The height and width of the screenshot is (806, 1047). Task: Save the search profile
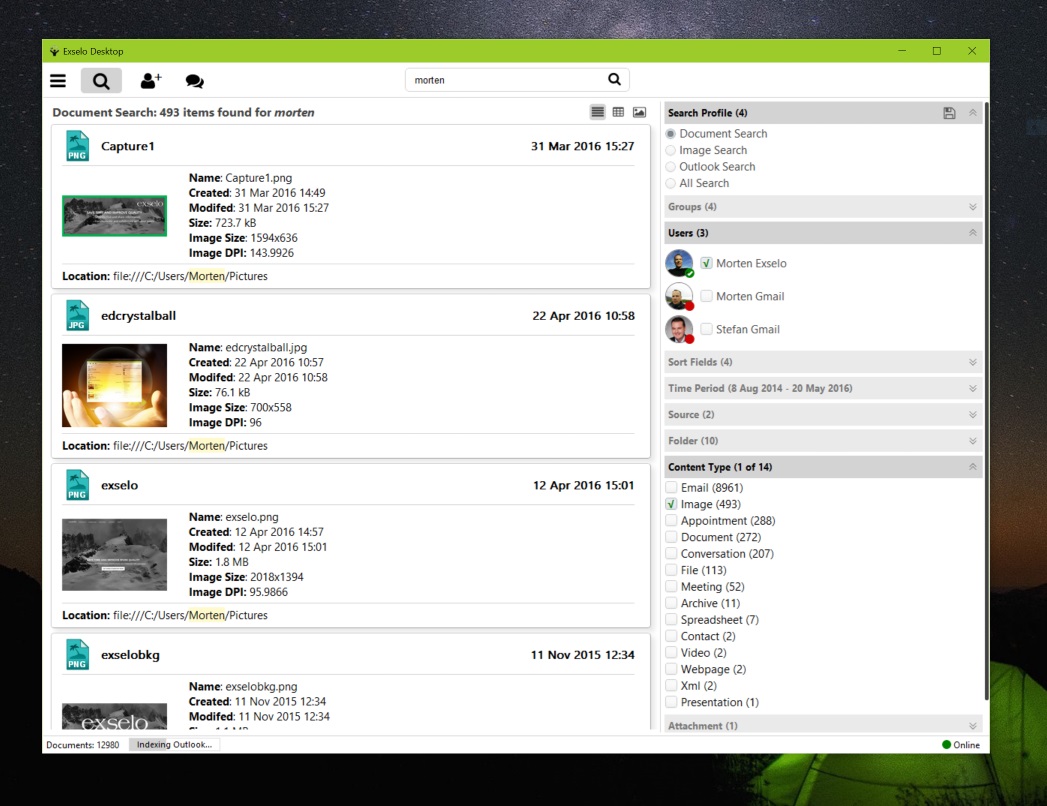[x=949, y=113]
